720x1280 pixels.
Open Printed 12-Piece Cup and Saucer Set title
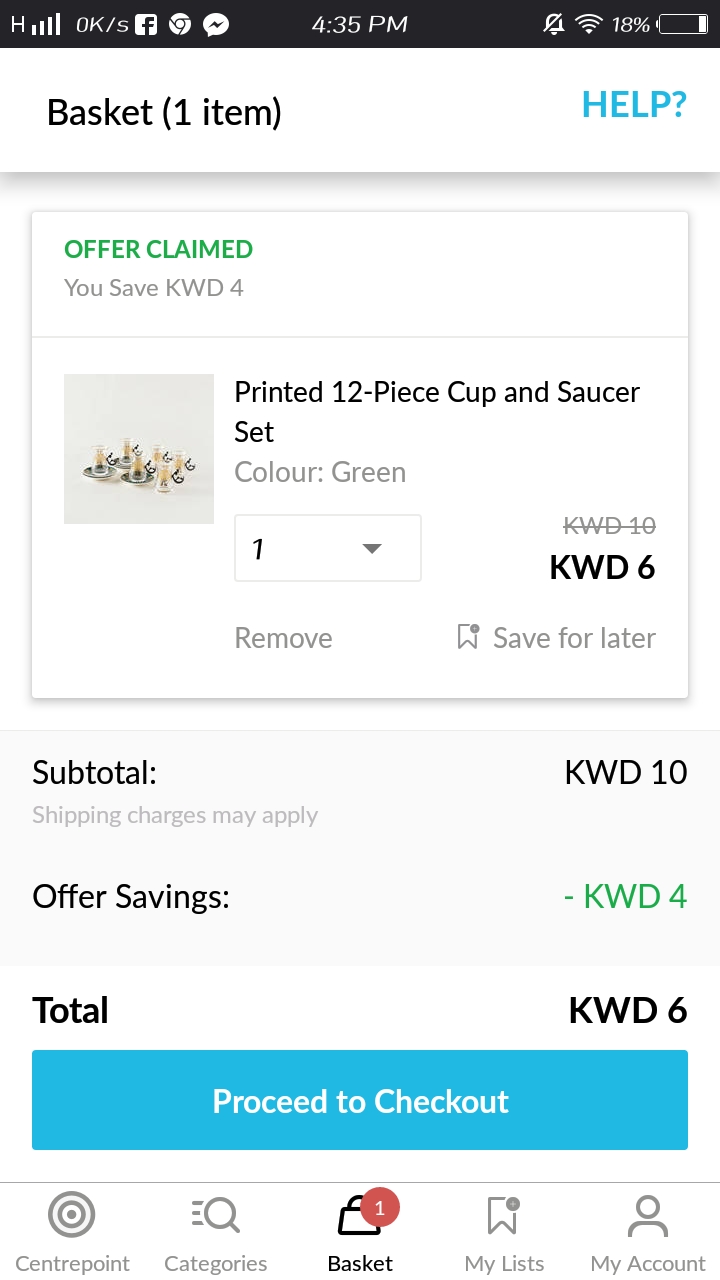point(436,411)
